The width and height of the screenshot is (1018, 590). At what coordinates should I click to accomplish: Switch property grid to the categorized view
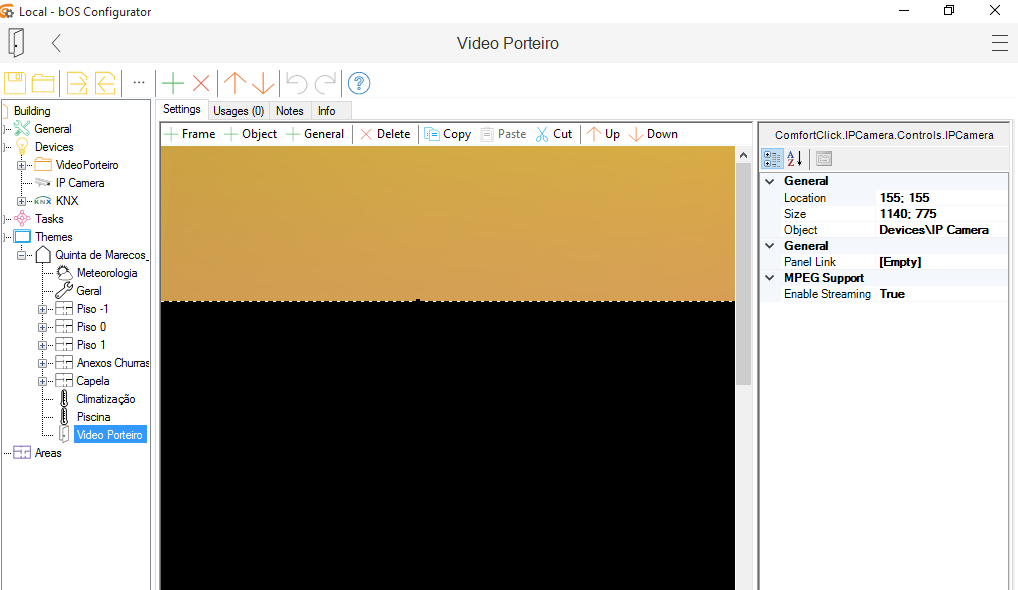tap(772, 158)
